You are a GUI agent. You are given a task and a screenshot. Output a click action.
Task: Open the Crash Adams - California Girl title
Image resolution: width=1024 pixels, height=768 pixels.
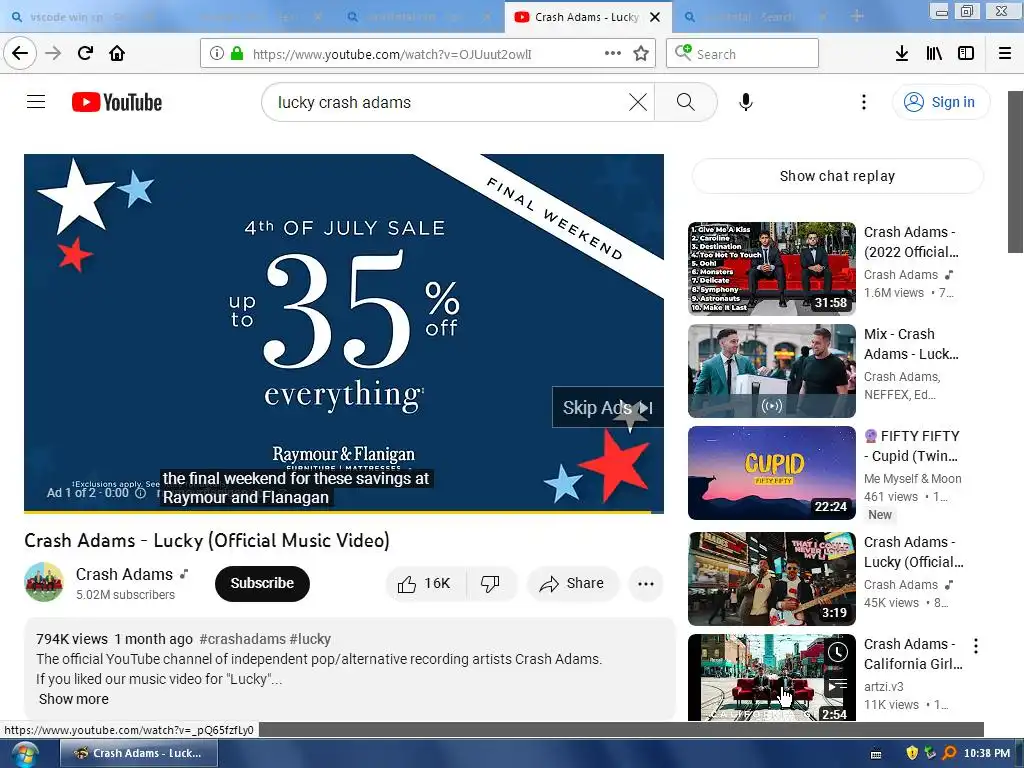(913, 654)
